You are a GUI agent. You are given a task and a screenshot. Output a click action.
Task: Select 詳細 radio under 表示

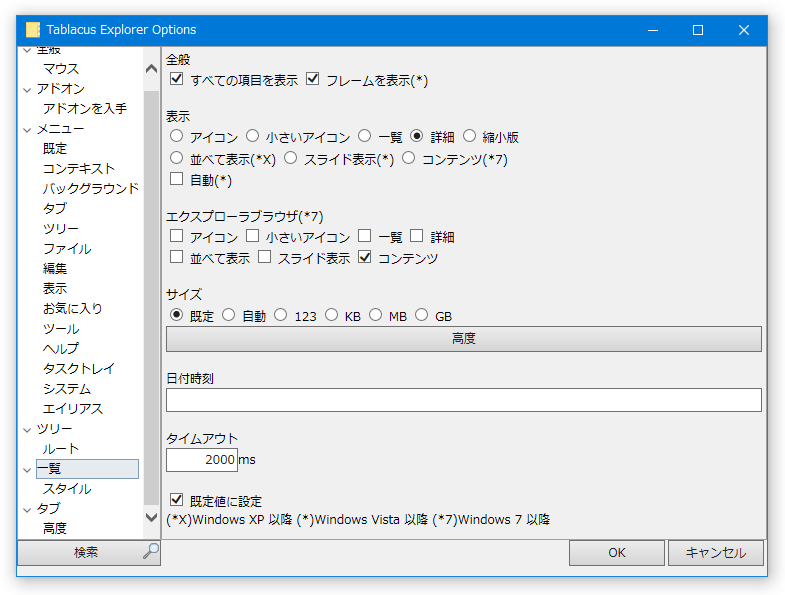417,136
